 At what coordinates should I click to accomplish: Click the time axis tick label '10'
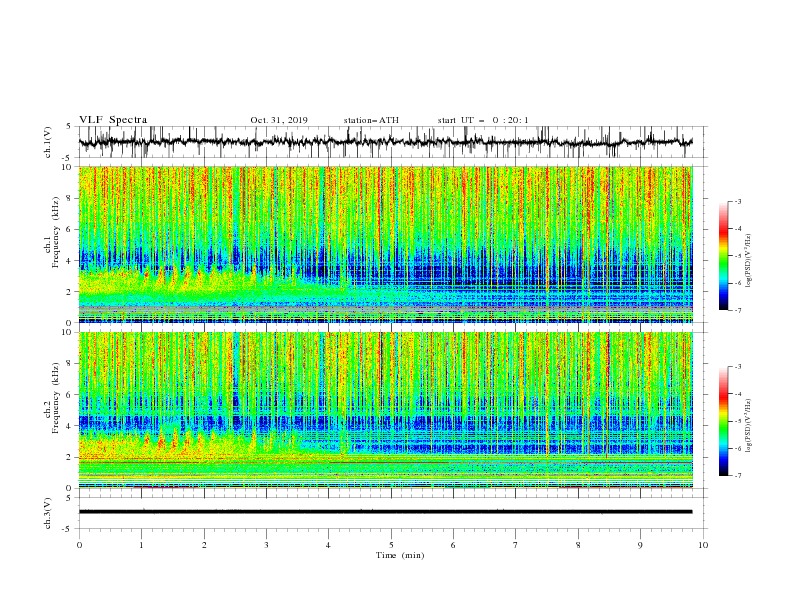click(x=703, y=545)
